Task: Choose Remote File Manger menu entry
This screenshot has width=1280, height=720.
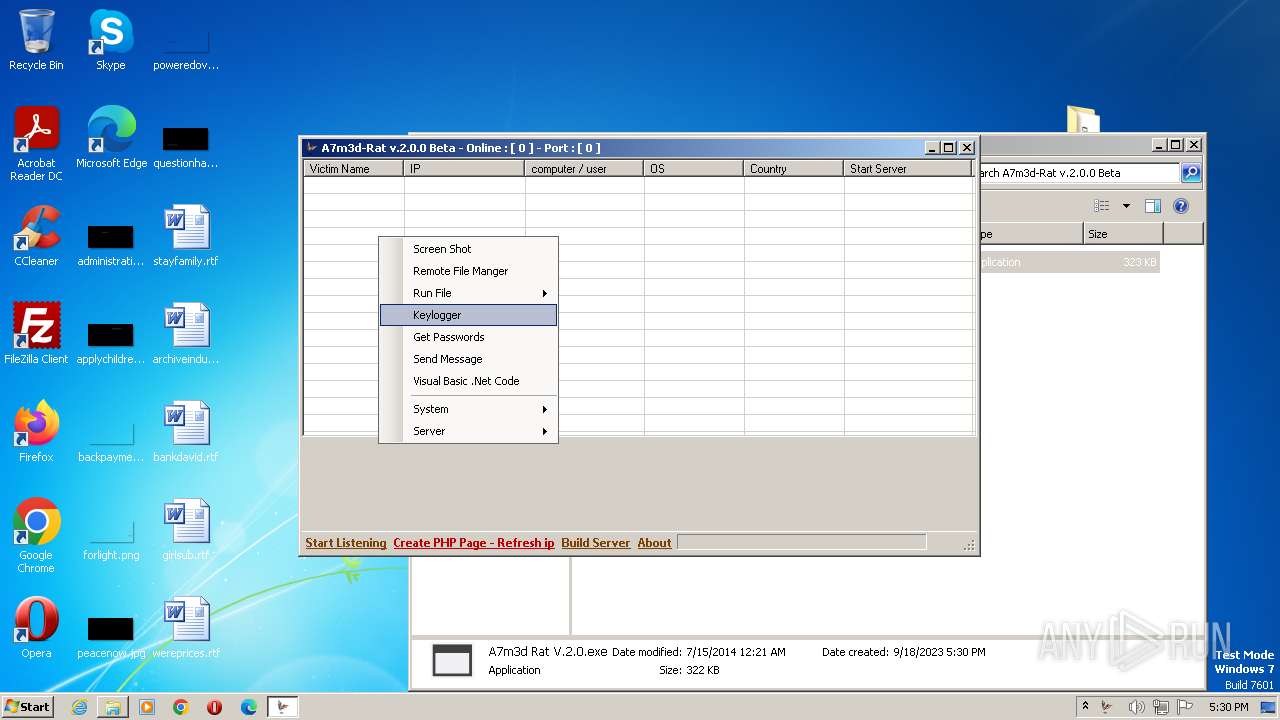Action: click(468, 271)
